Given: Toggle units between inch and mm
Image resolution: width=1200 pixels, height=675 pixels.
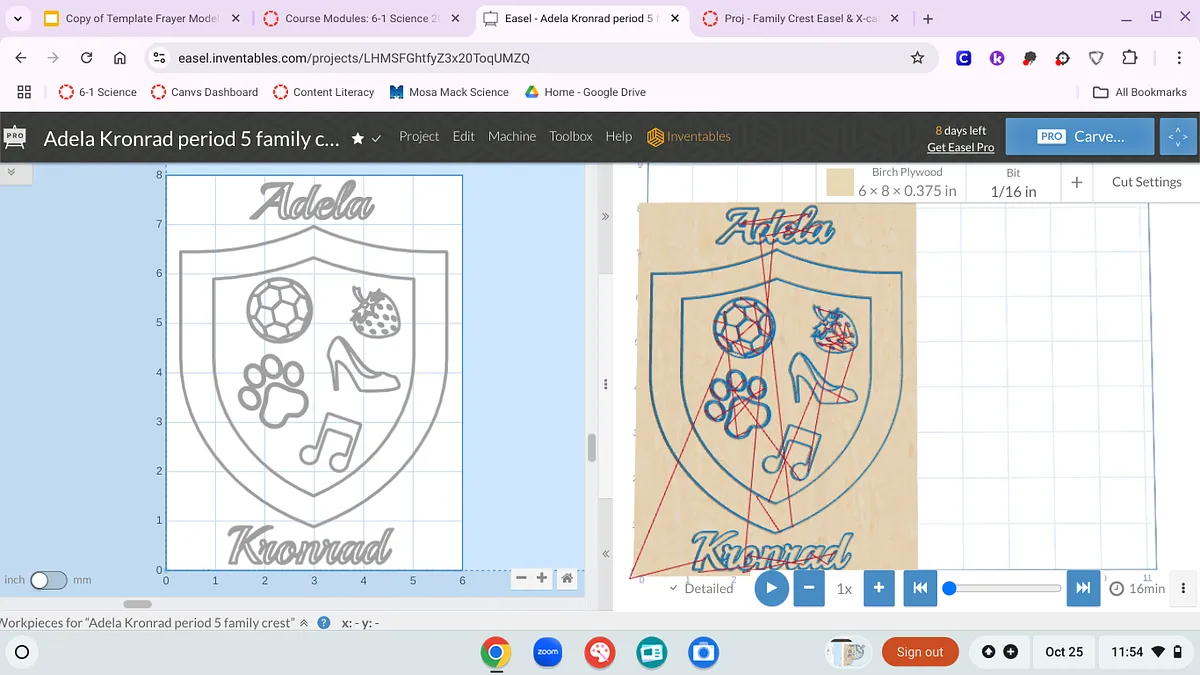Looking at the screenshot, I should (48, 580).
